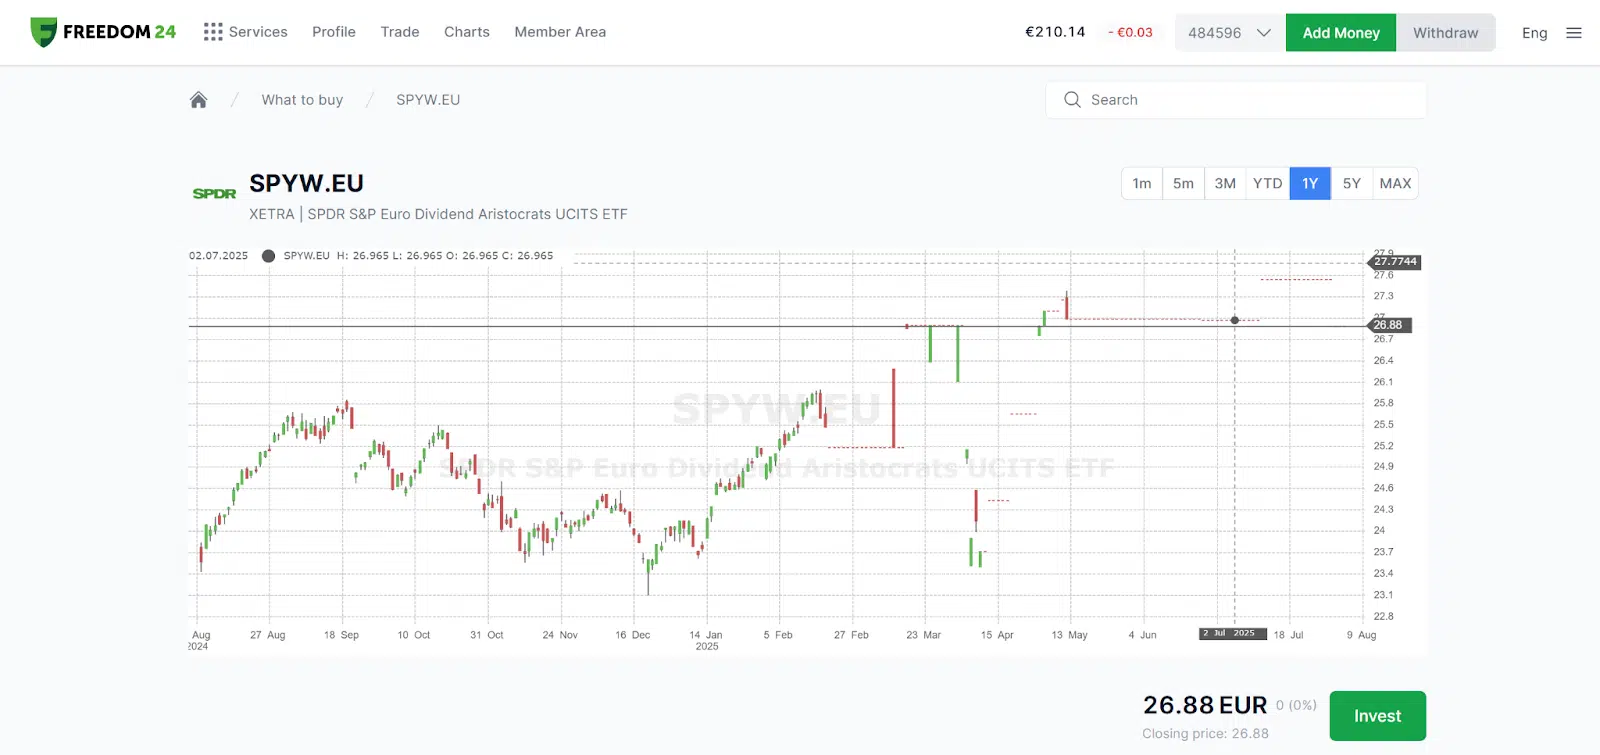Click the 26.88 current price axis label
The width and height of the screenshot is (1600, 755).
point(1389,325)
